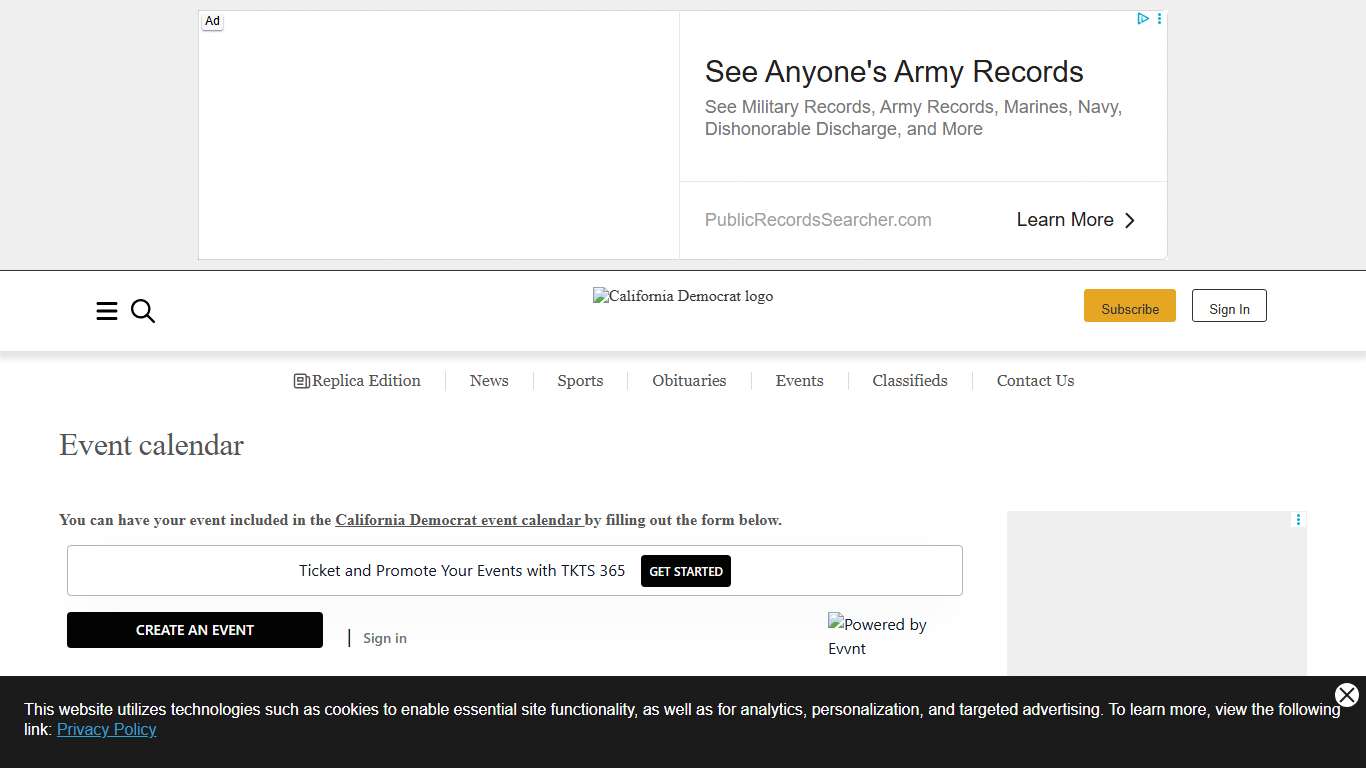This screenshot has width=1366, height=768.
Task: Go to the News section
Action: (x=489, y=381)
